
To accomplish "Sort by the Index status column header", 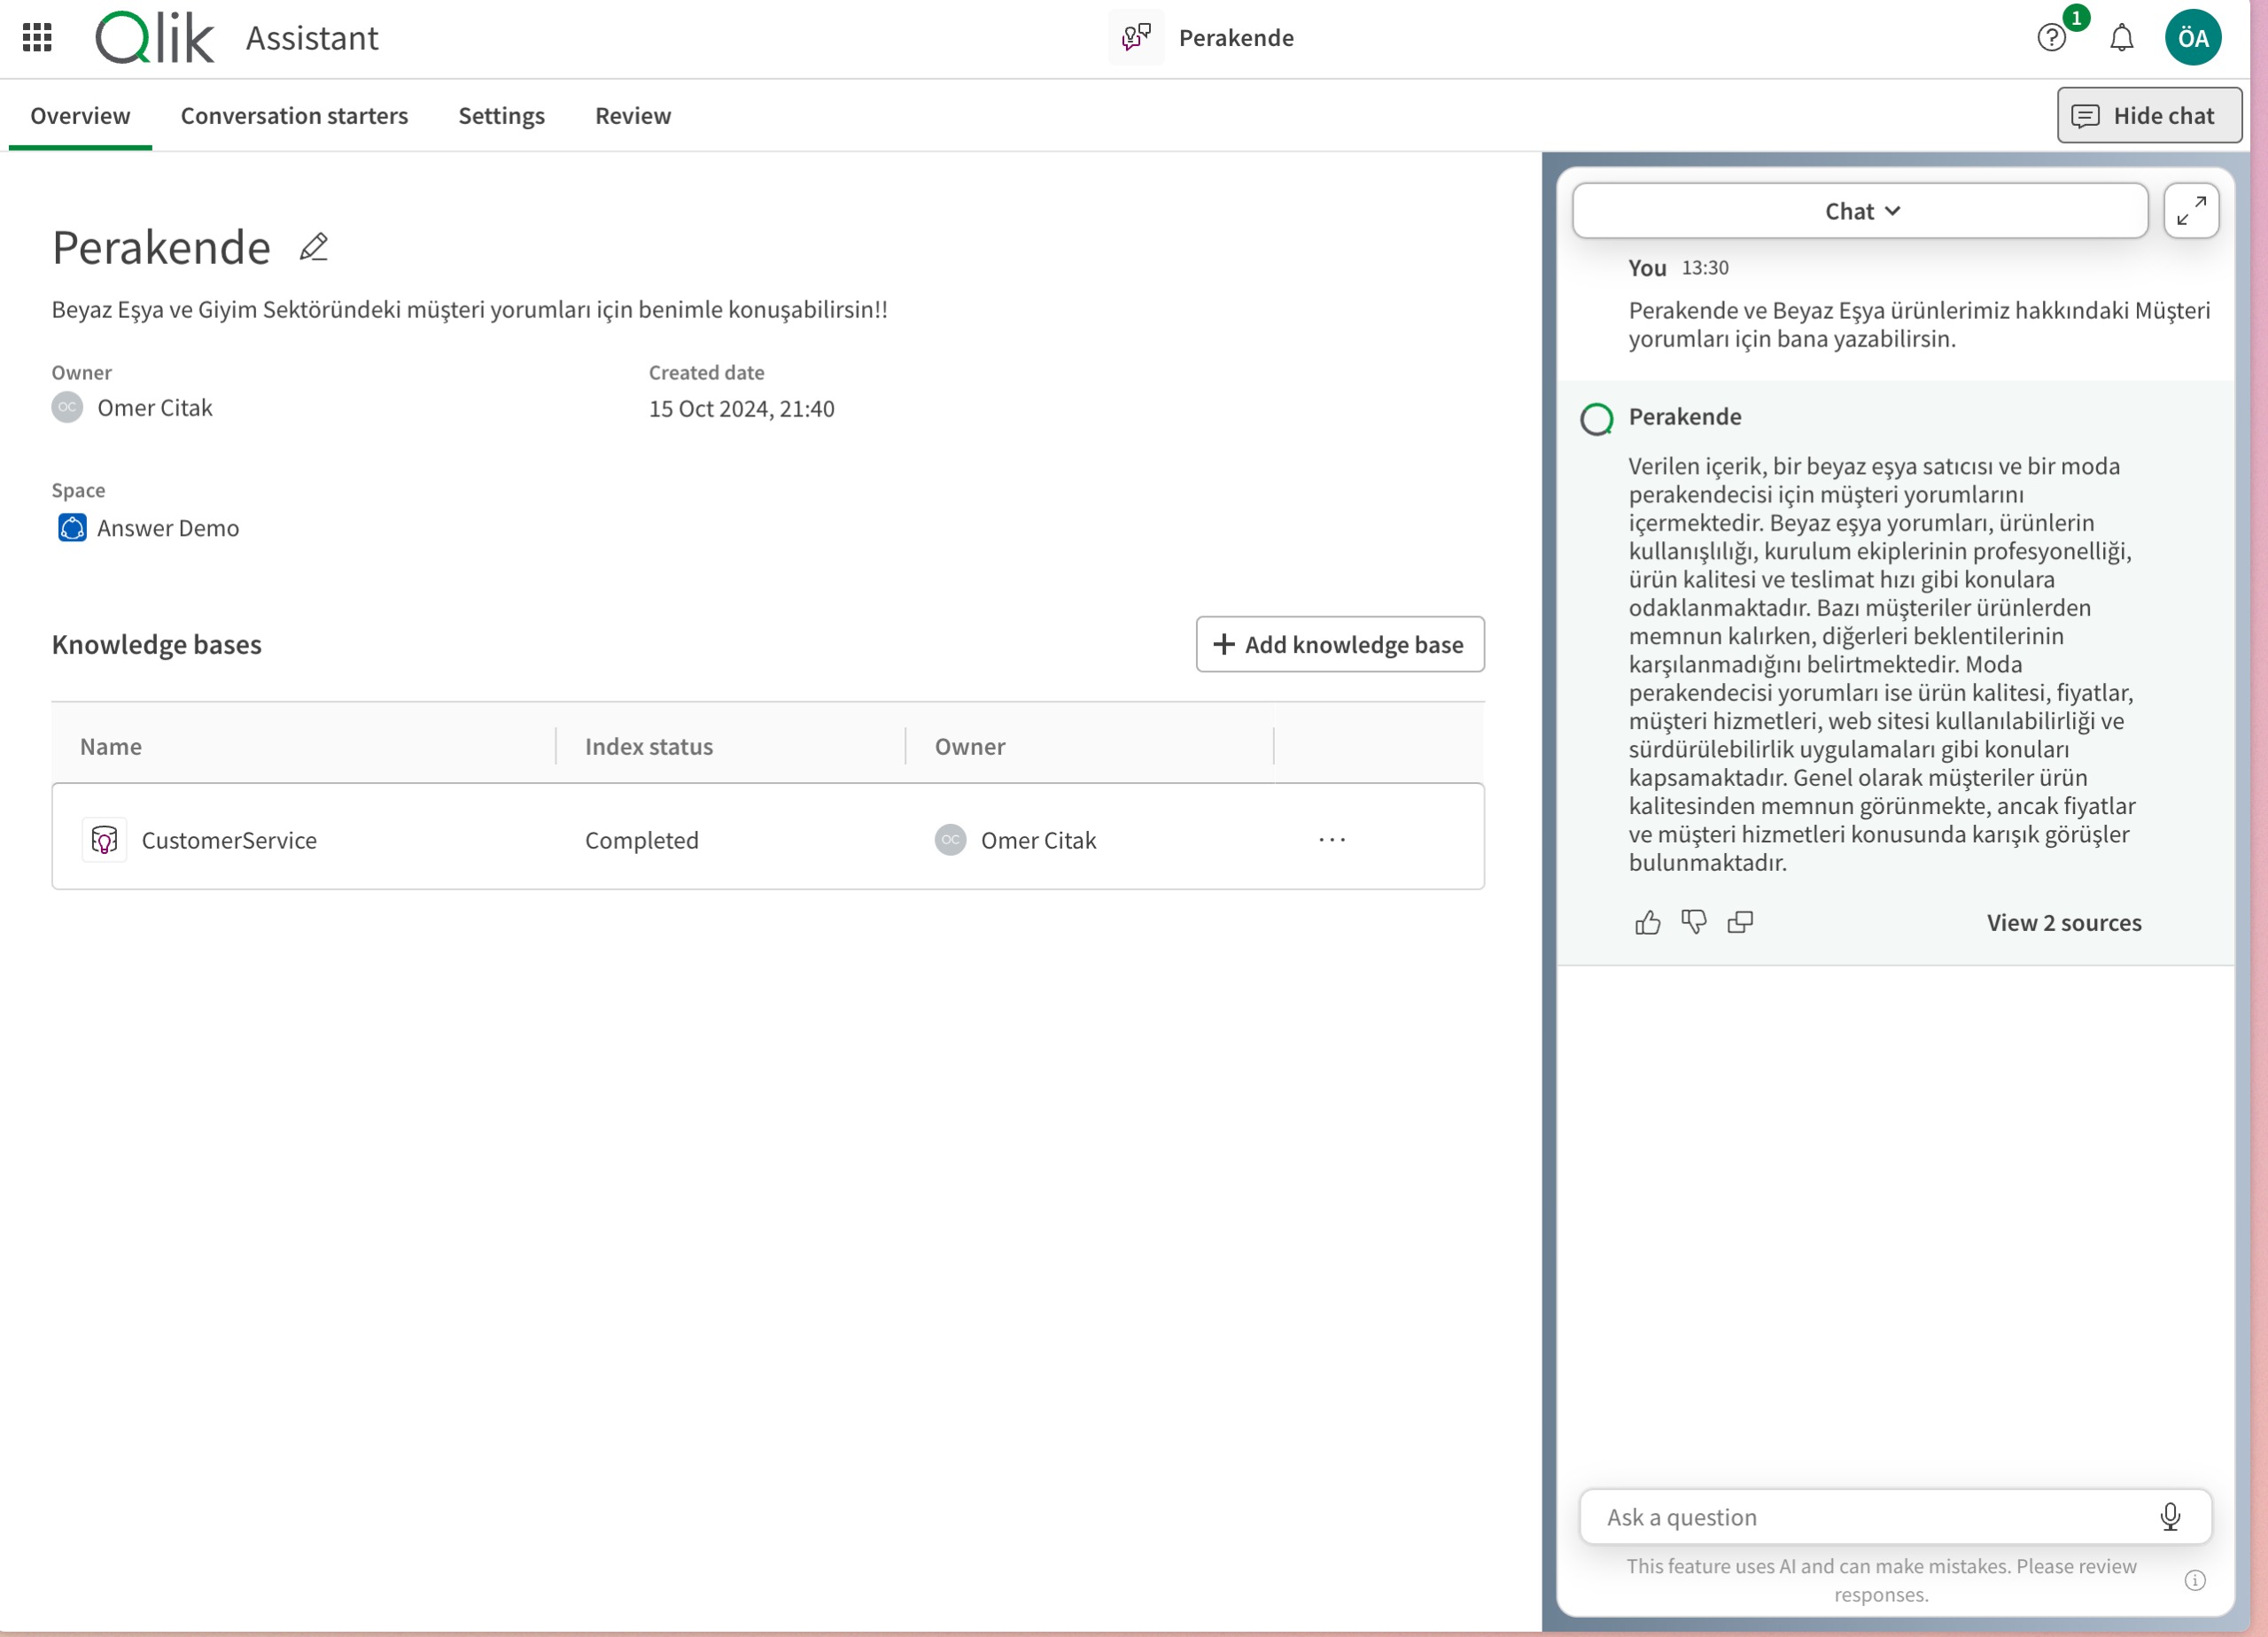I will click(649, 747).
